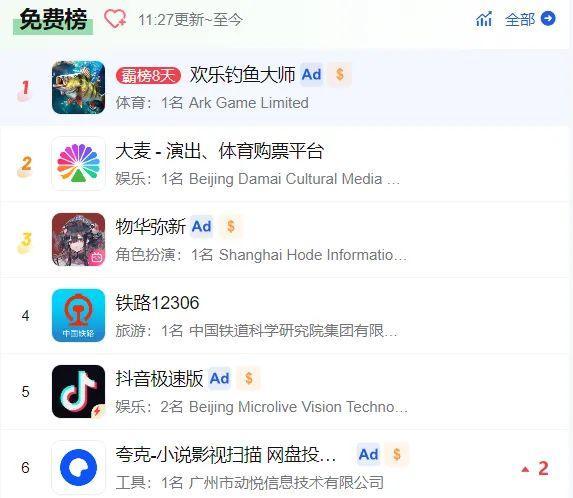Screen dimensions: 573x498
Task: Select the 免费榜 heading tab
Action: (53, 20)
